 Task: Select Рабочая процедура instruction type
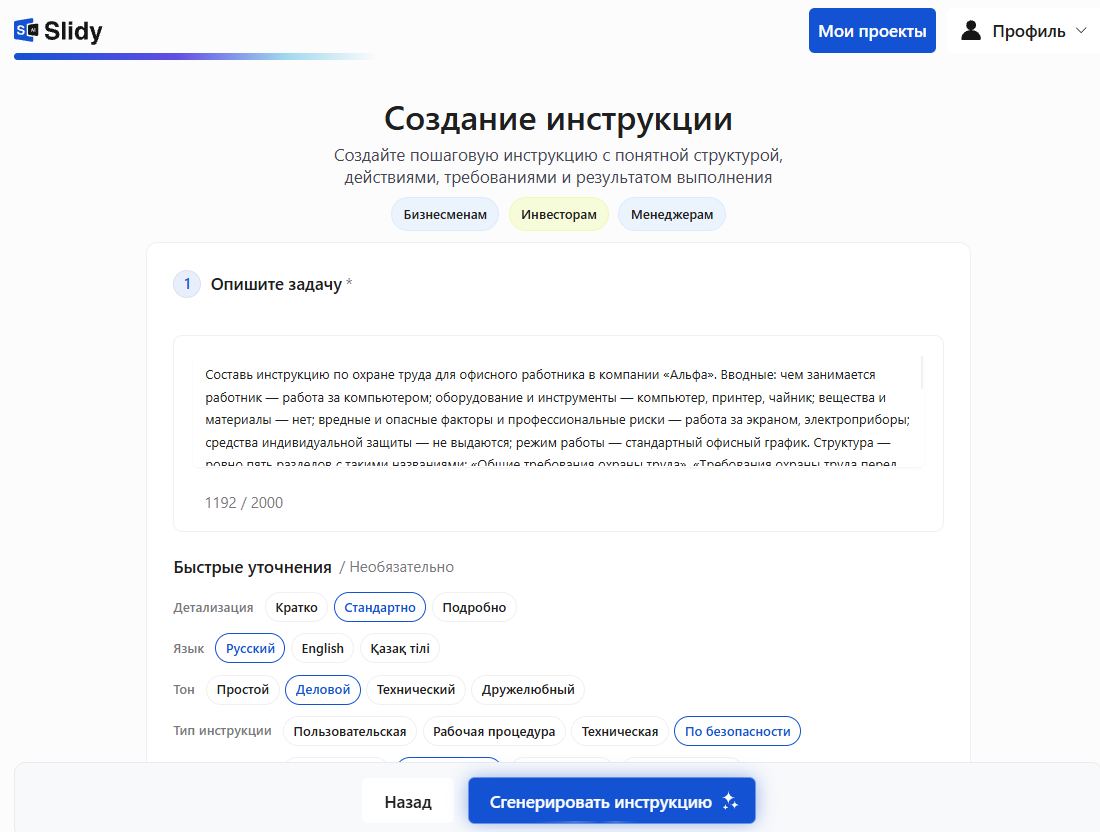coord(494,731)
